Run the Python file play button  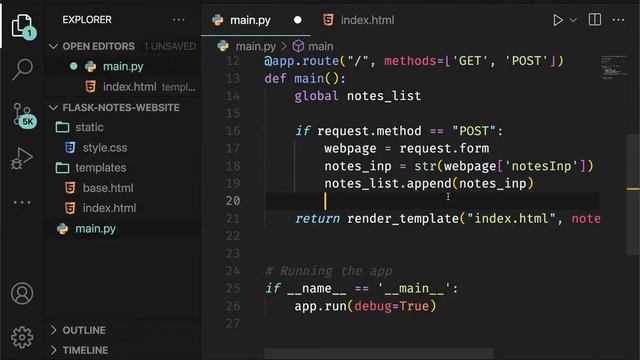coord(558,20)
